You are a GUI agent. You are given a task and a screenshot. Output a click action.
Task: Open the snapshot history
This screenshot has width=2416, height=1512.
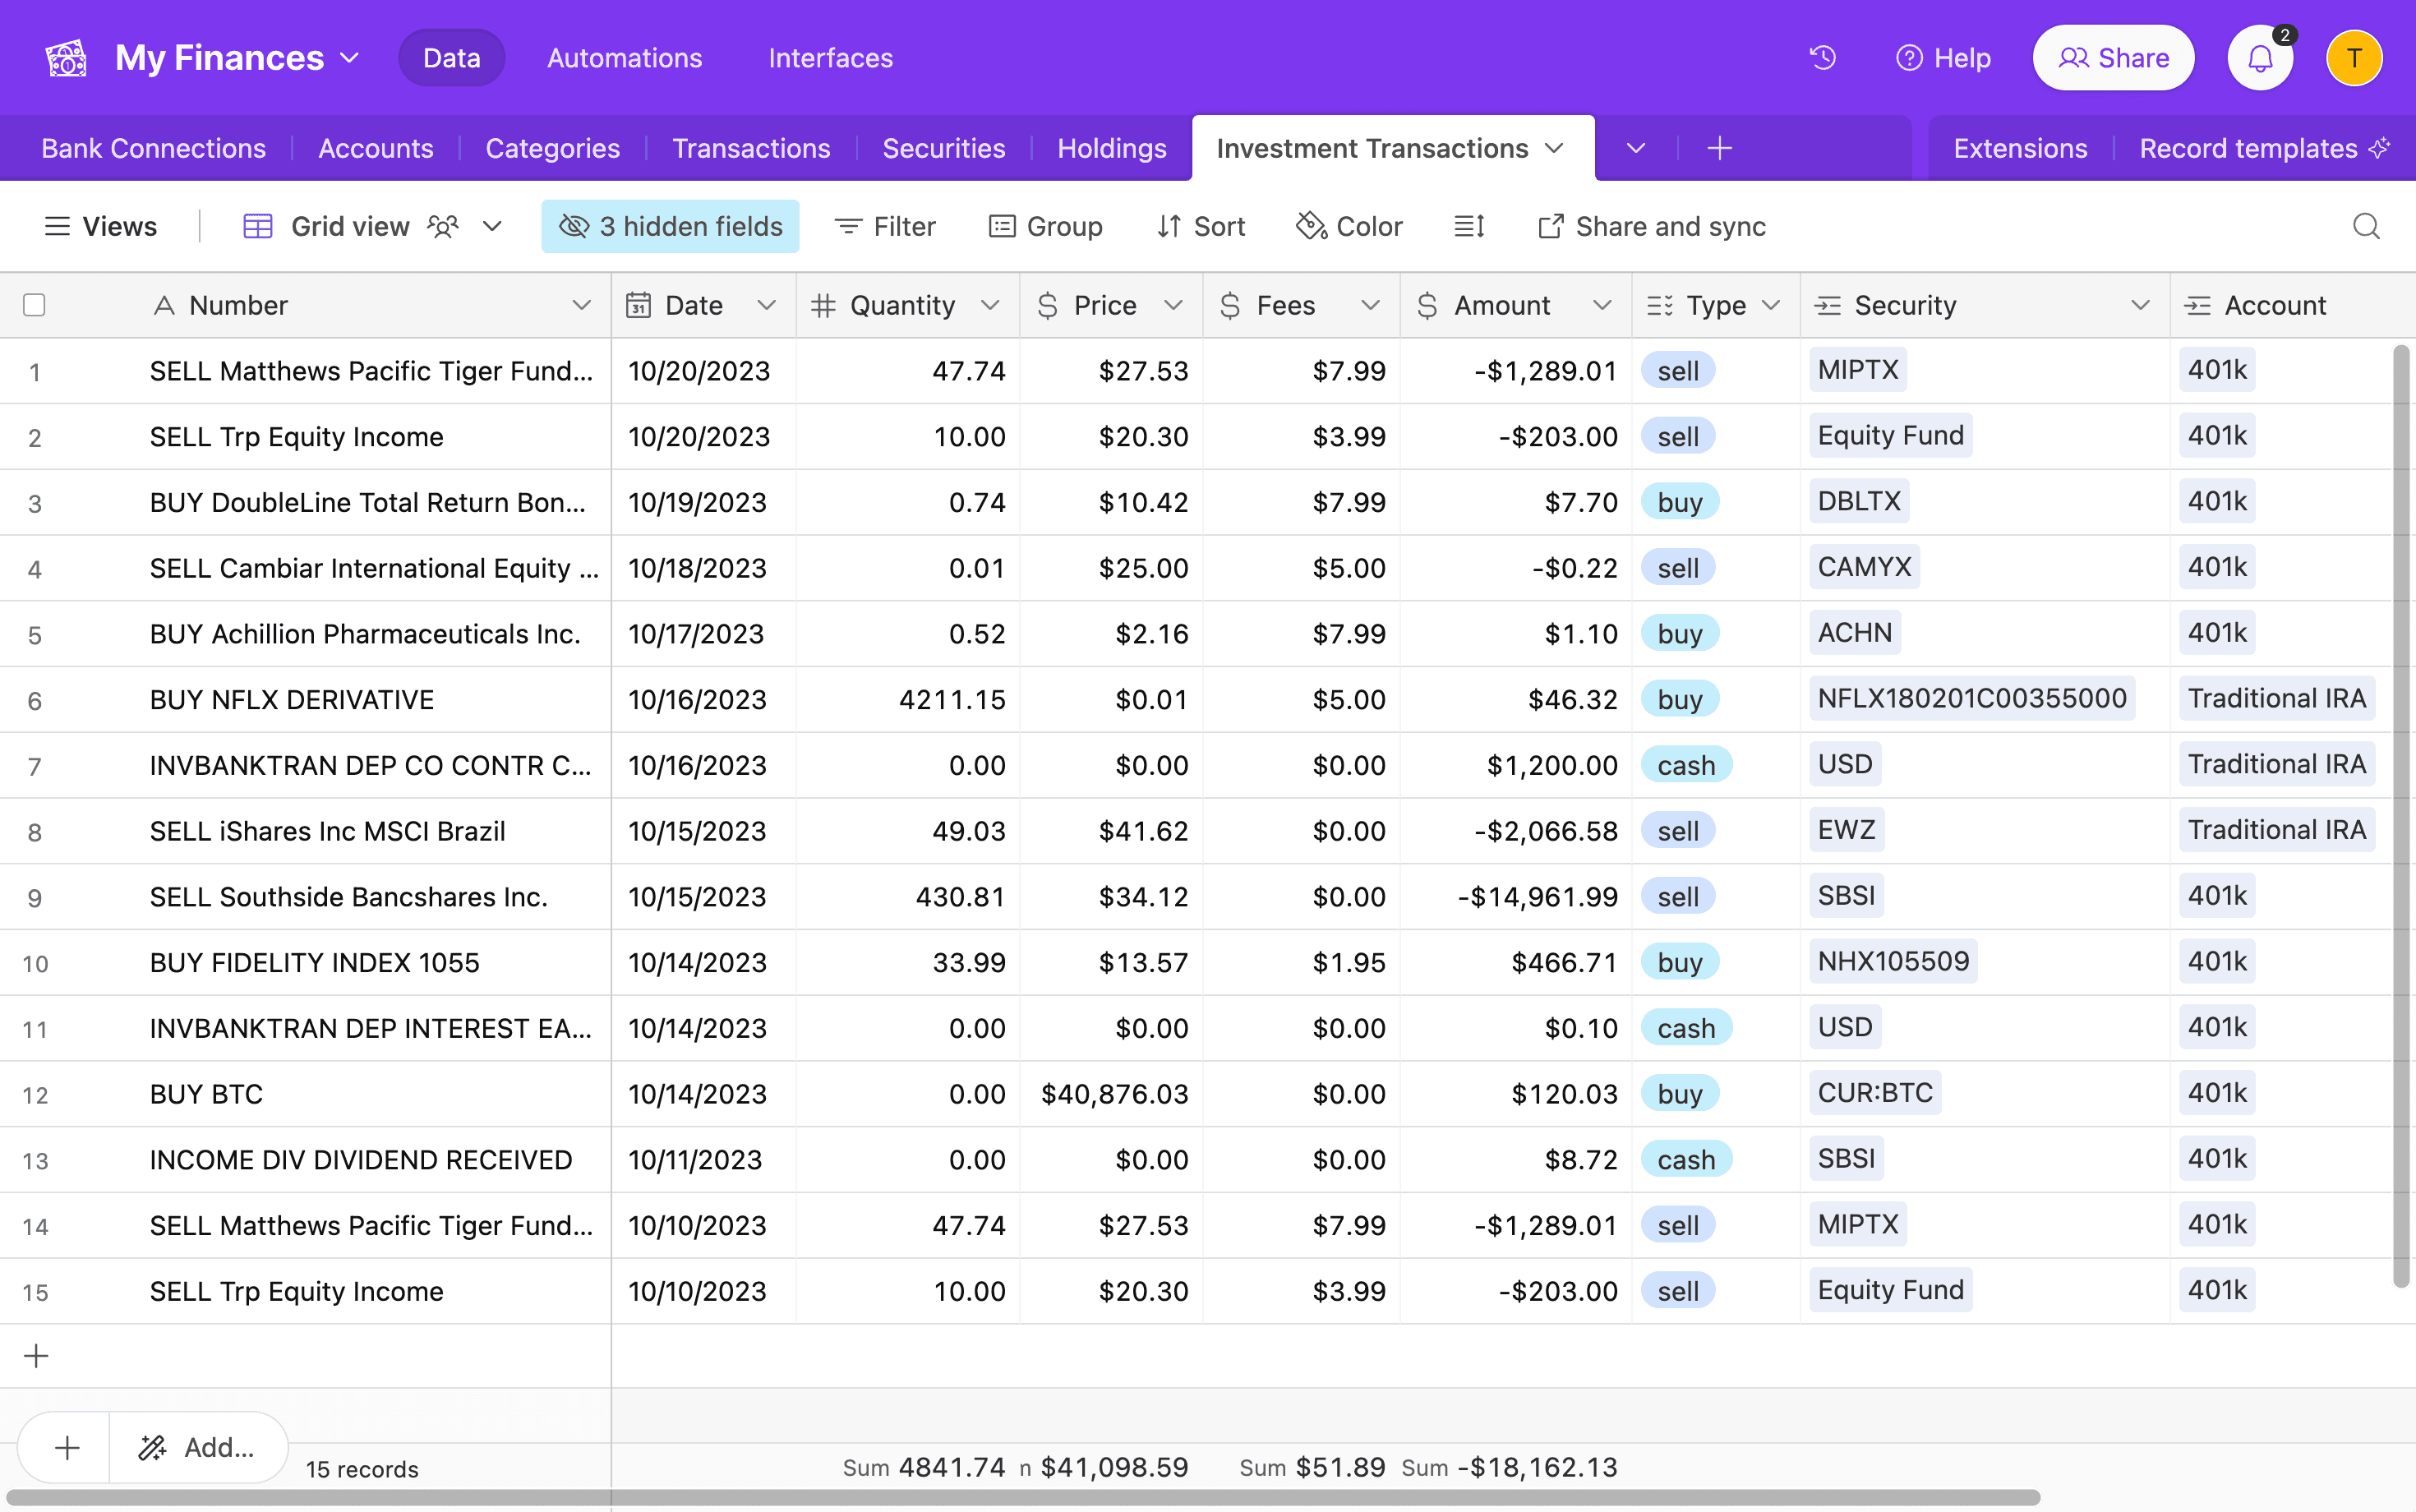[1823, 57]
